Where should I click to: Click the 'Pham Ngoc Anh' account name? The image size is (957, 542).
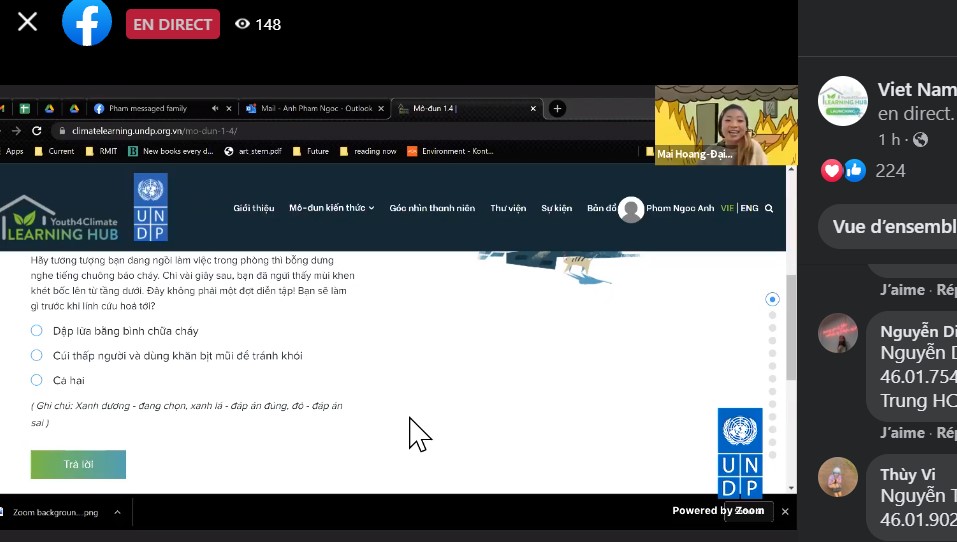point(680,208)
